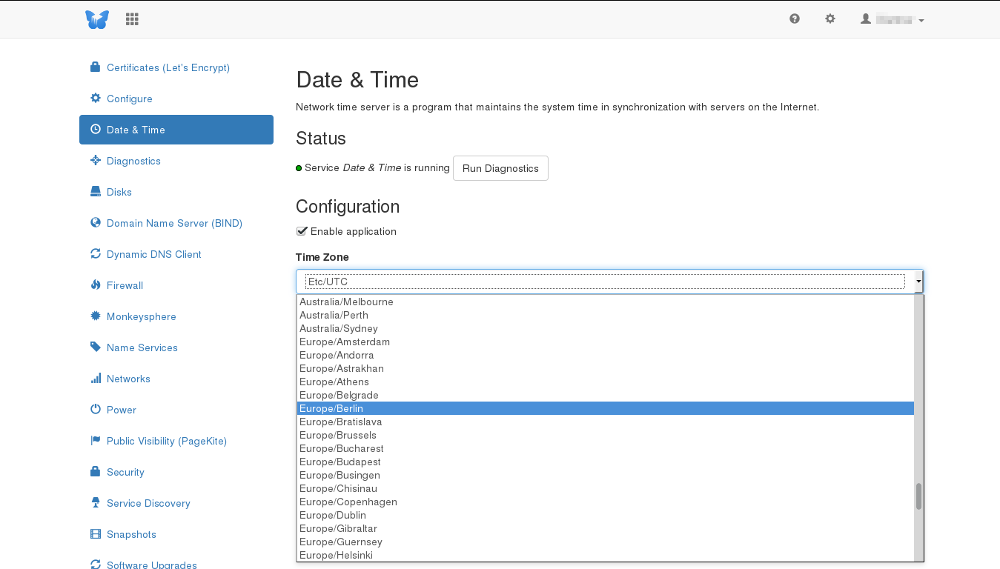Screen dimensions: 1000x569
Task: Click the Security lock icon
Action: click(95, 471)
